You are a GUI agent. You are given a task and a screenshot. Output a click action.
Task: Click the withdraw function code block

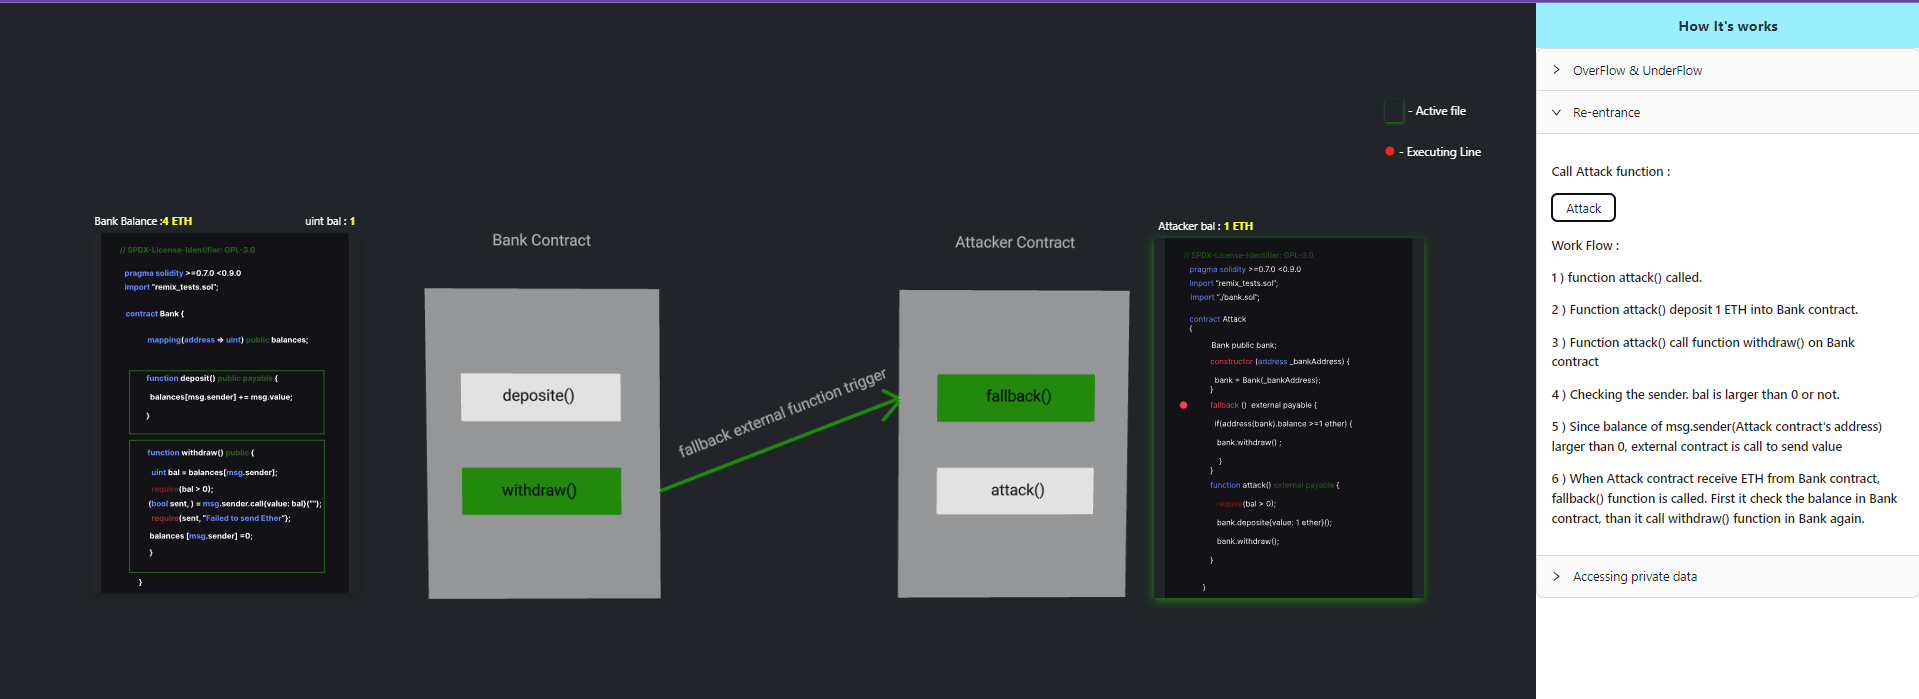(226, 506)
